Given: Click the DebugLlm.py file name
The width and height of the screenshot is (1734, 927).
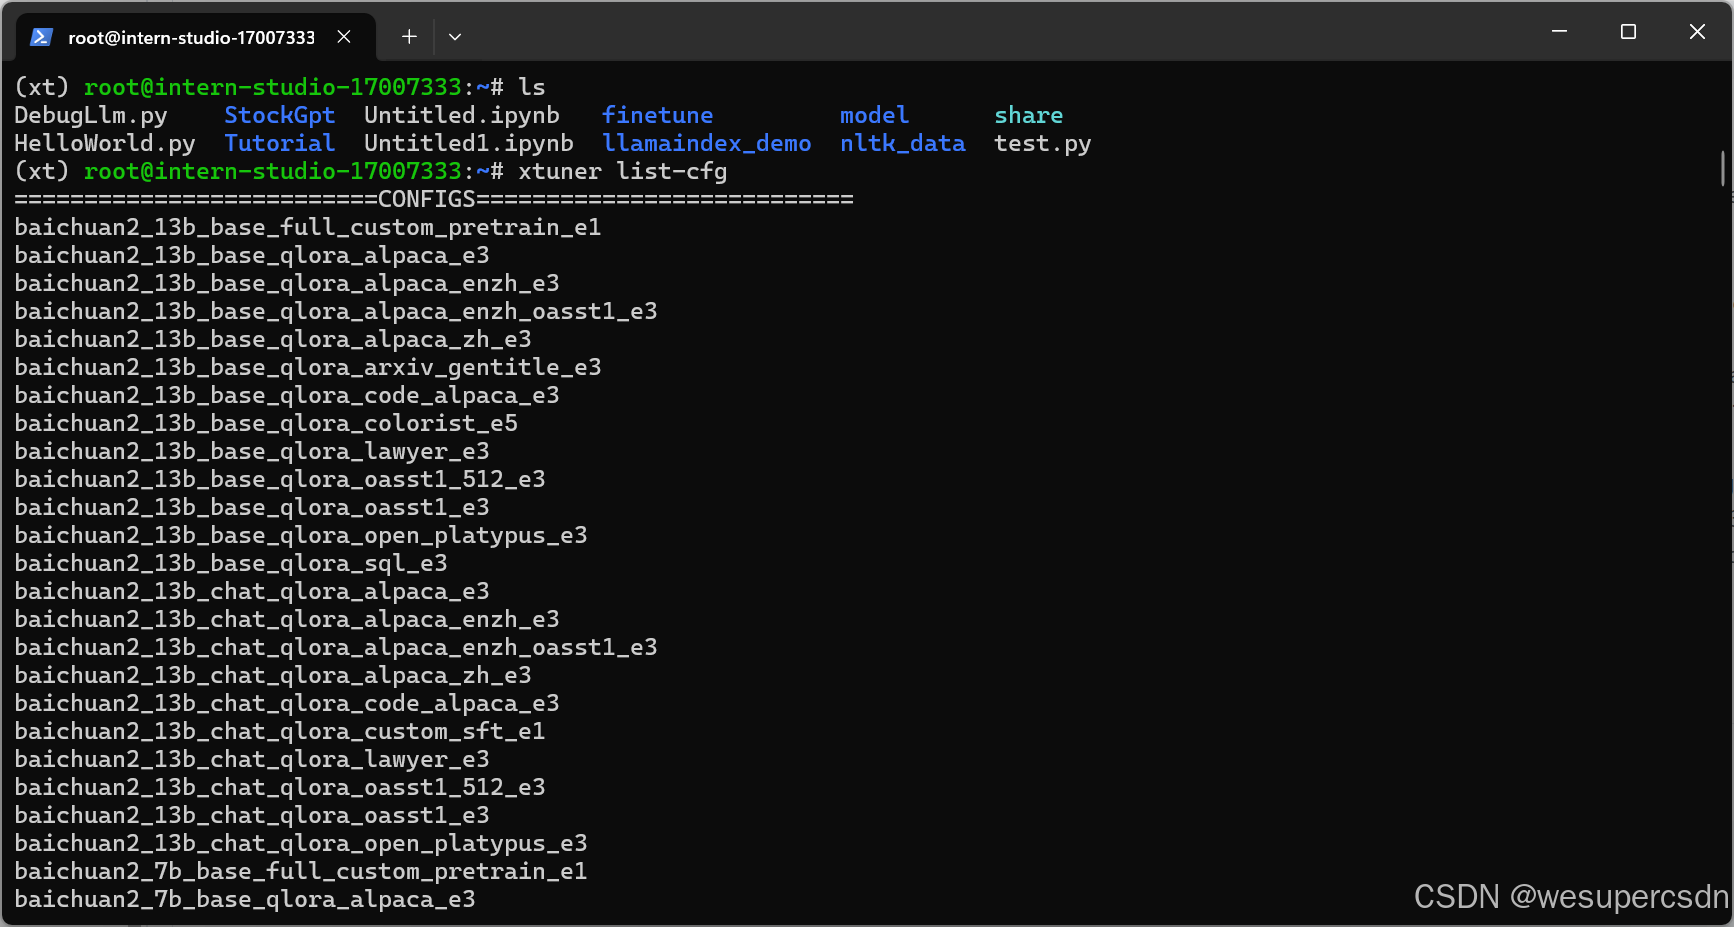Looking at the screenshot, I should point(91,116).
